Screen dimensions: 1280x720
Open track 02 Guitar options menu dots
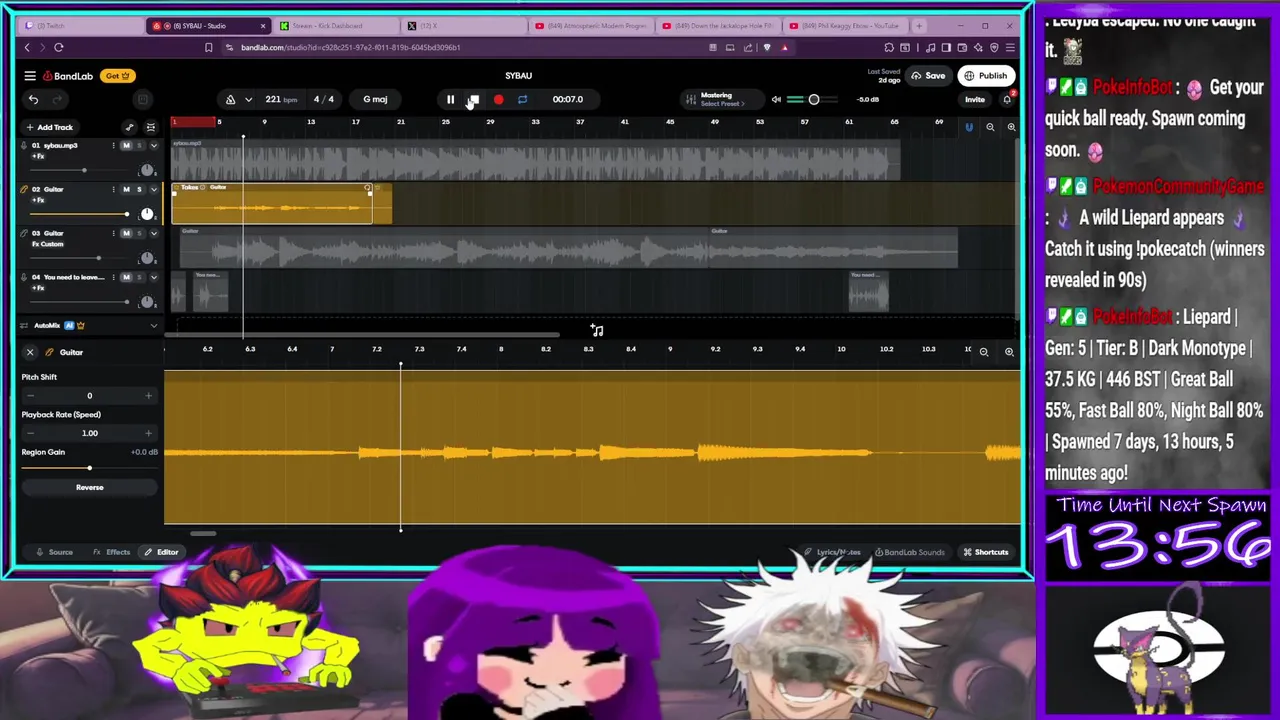click(113, 189)
